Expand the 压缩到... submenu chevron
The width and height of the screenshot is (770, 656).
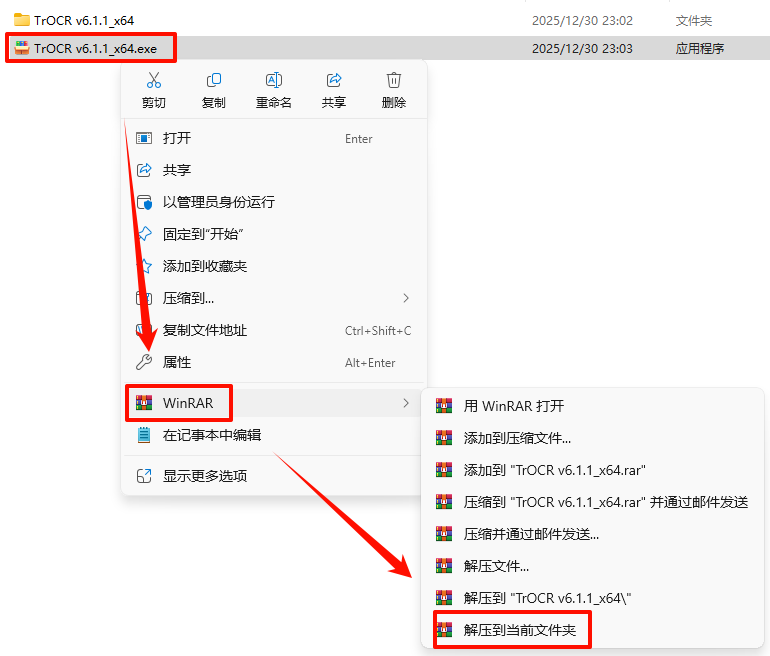pos(406,298)
